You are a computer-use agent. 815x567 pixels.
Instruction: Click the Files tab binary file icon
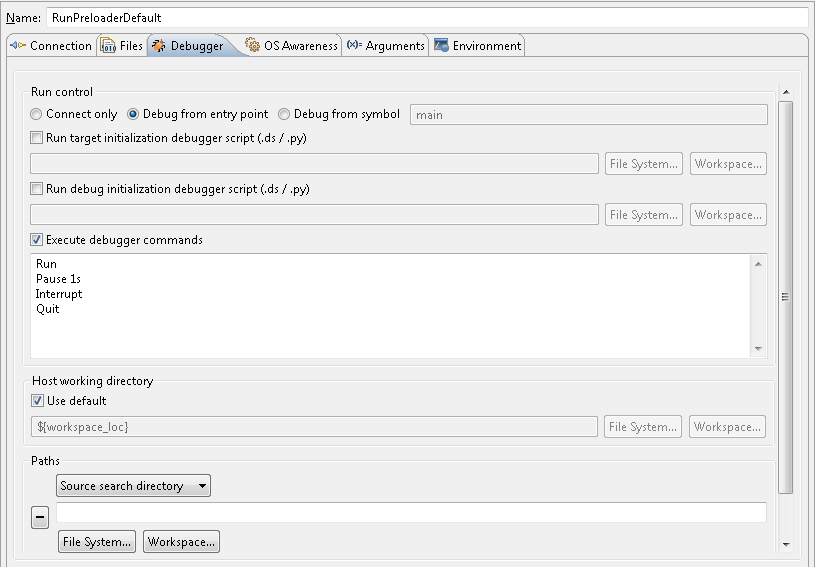click(x=108, y=46)
